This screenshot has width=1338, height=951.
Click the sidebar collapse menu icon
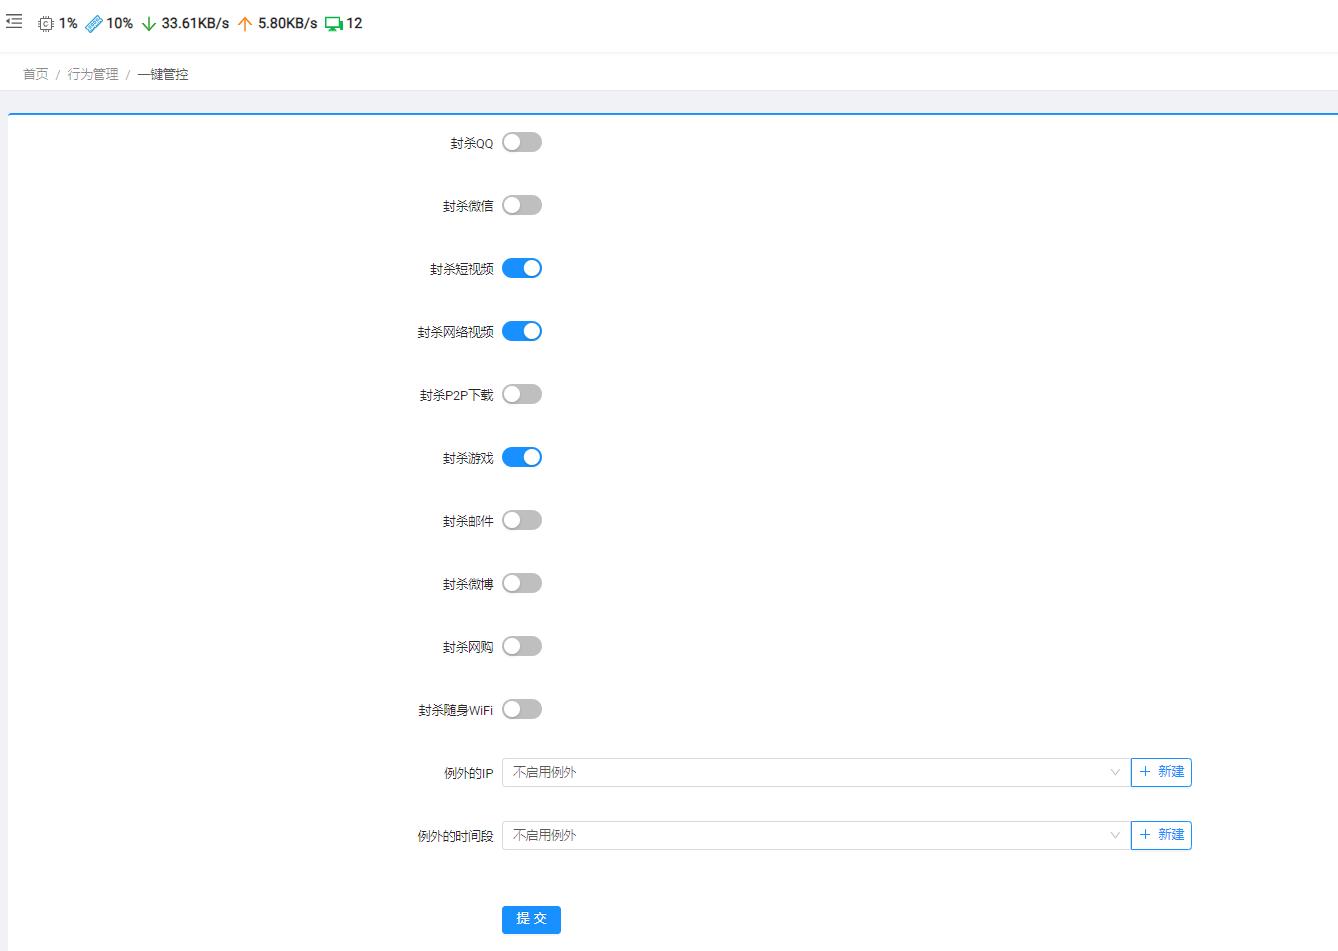click(x=14, y=21)
